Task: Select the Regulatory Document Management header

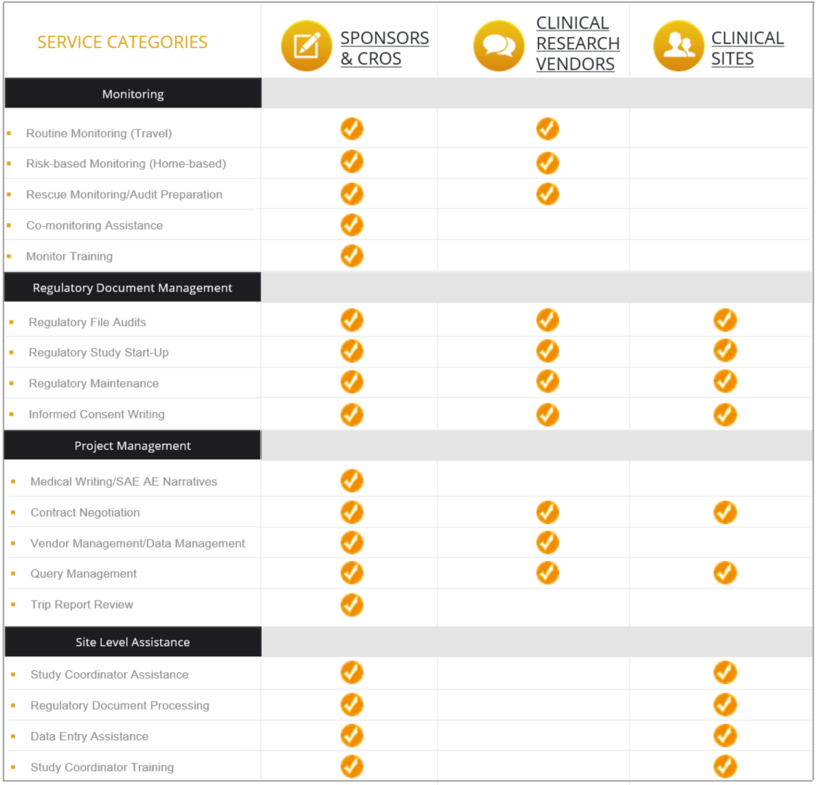Action: (x=133, y=287)
